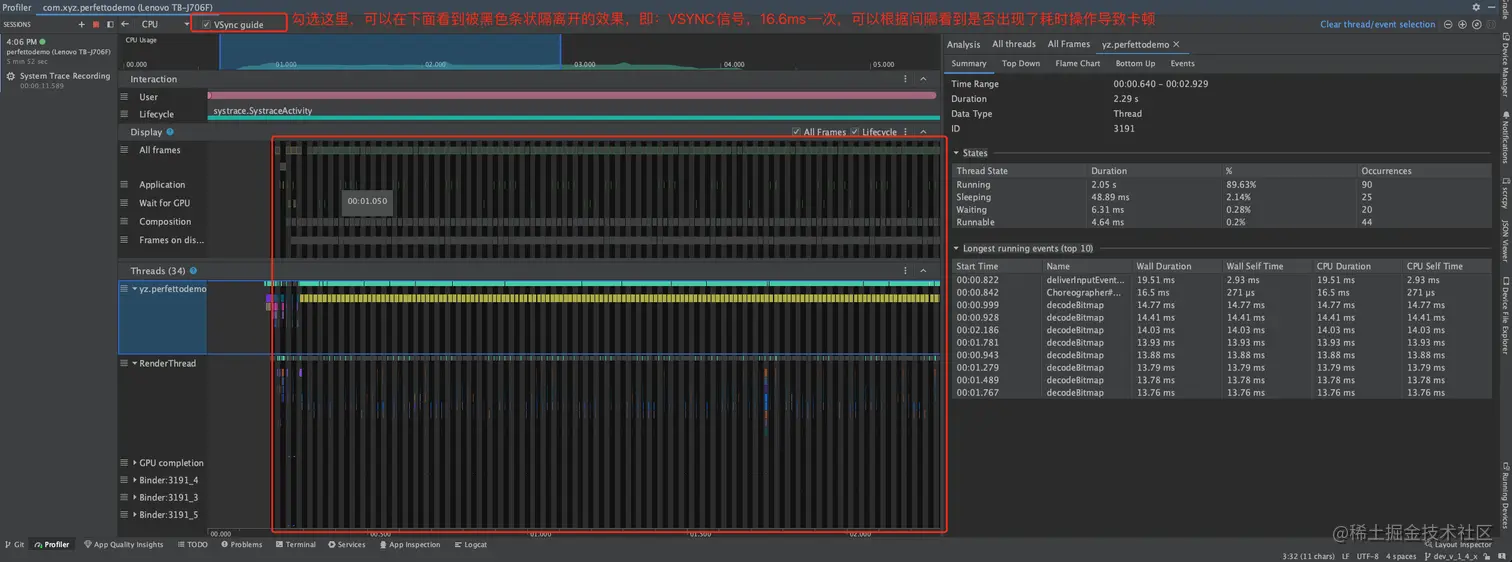Open the Profiler tool window button

52,545
